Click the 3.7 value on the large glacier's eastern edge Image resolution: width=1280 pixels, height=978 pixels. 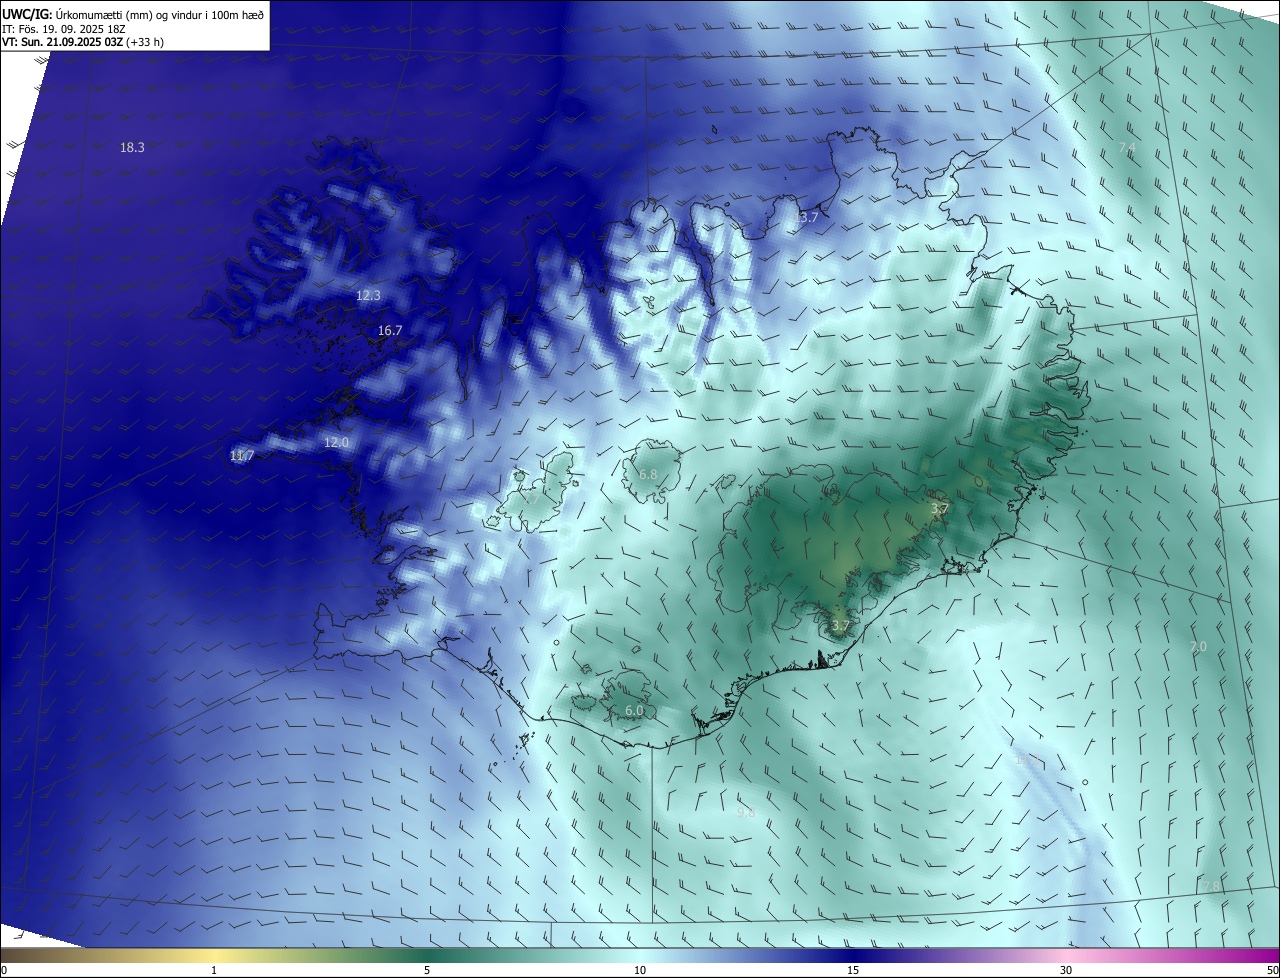(939, 509)
